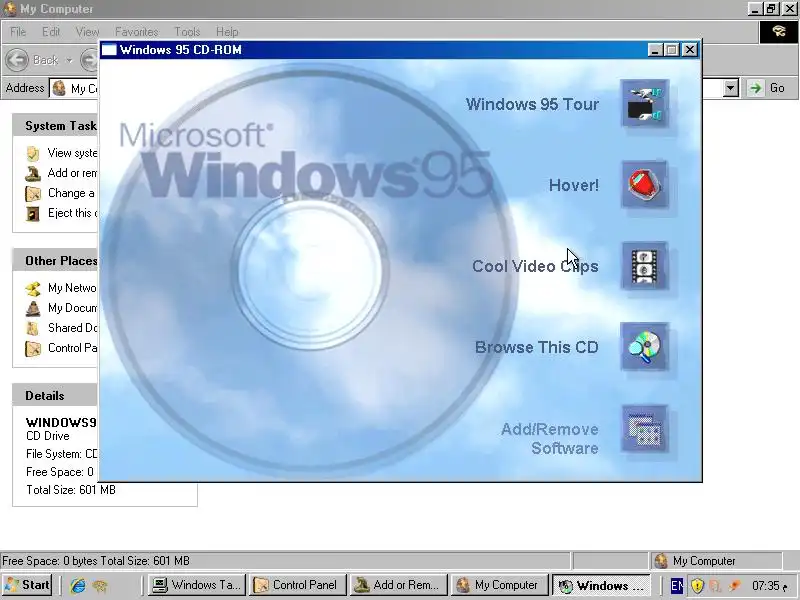Viewport: 800px width, 600px height.
Task: Collapse the Other Places panel header
Action: (55, 261)
